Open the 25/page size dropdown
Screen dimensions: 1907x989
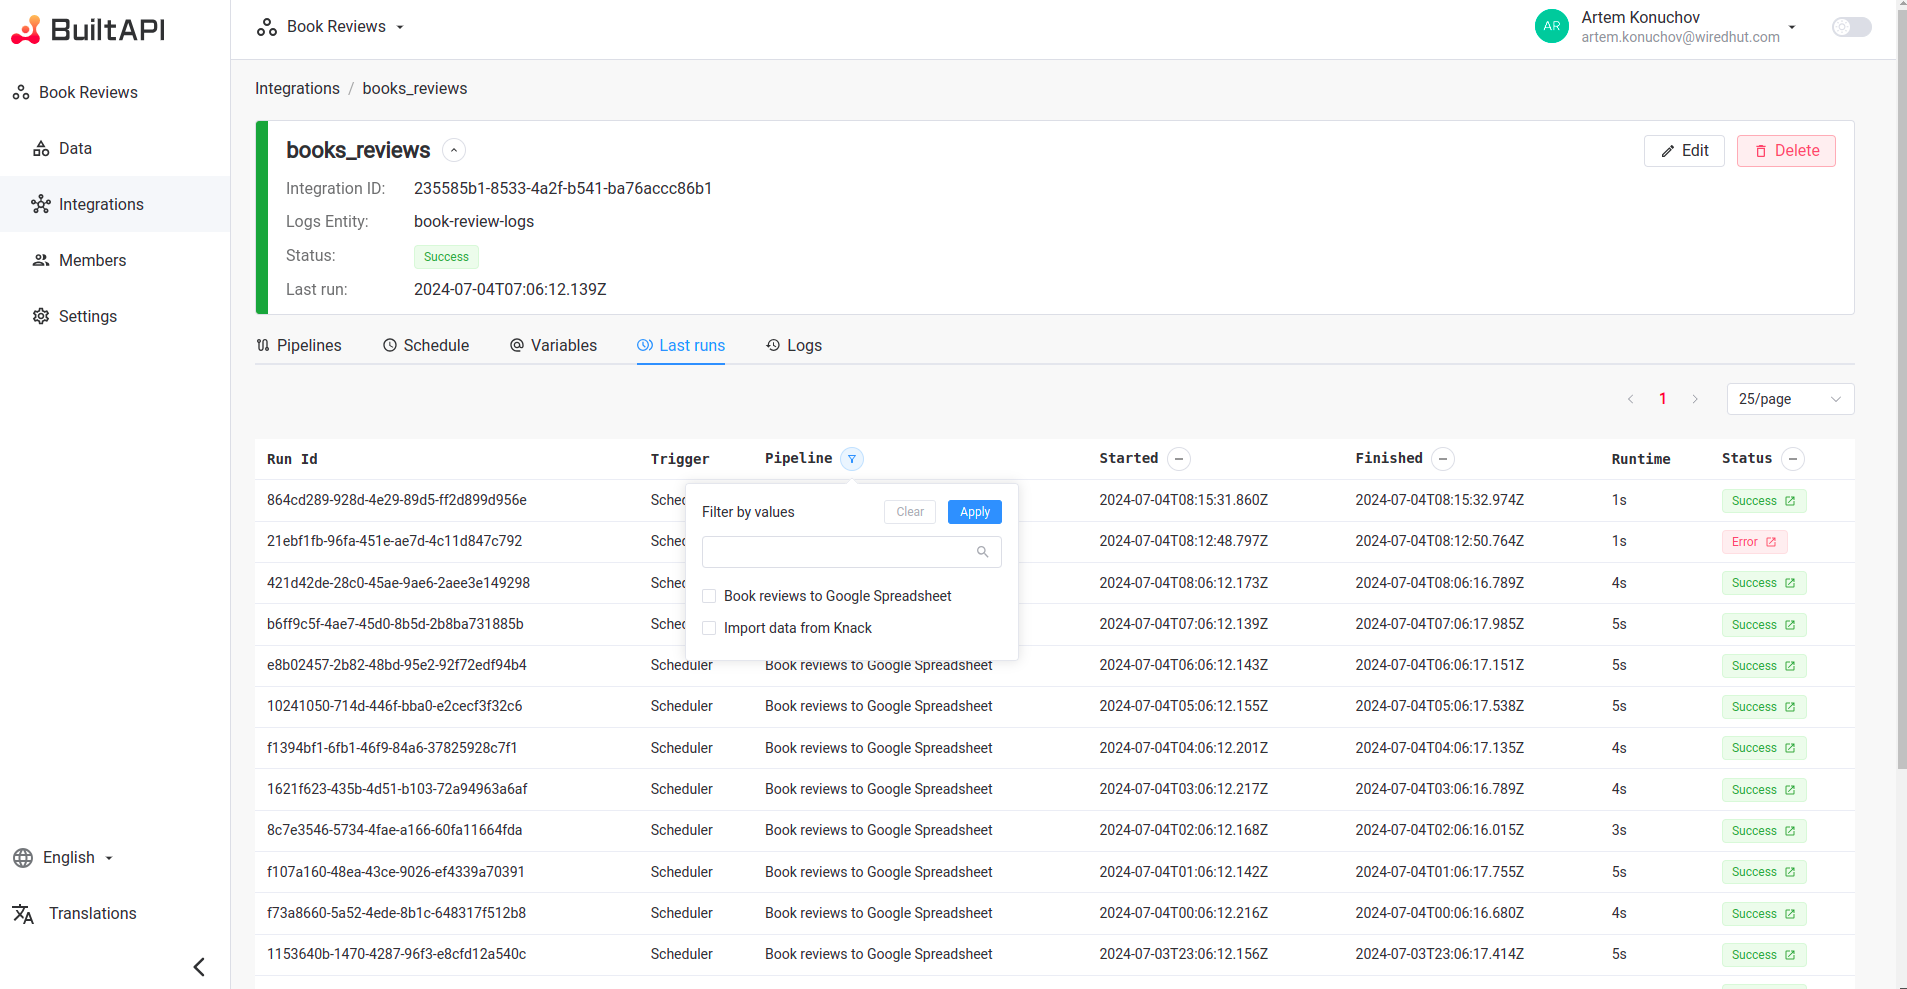pos(1790,399)
